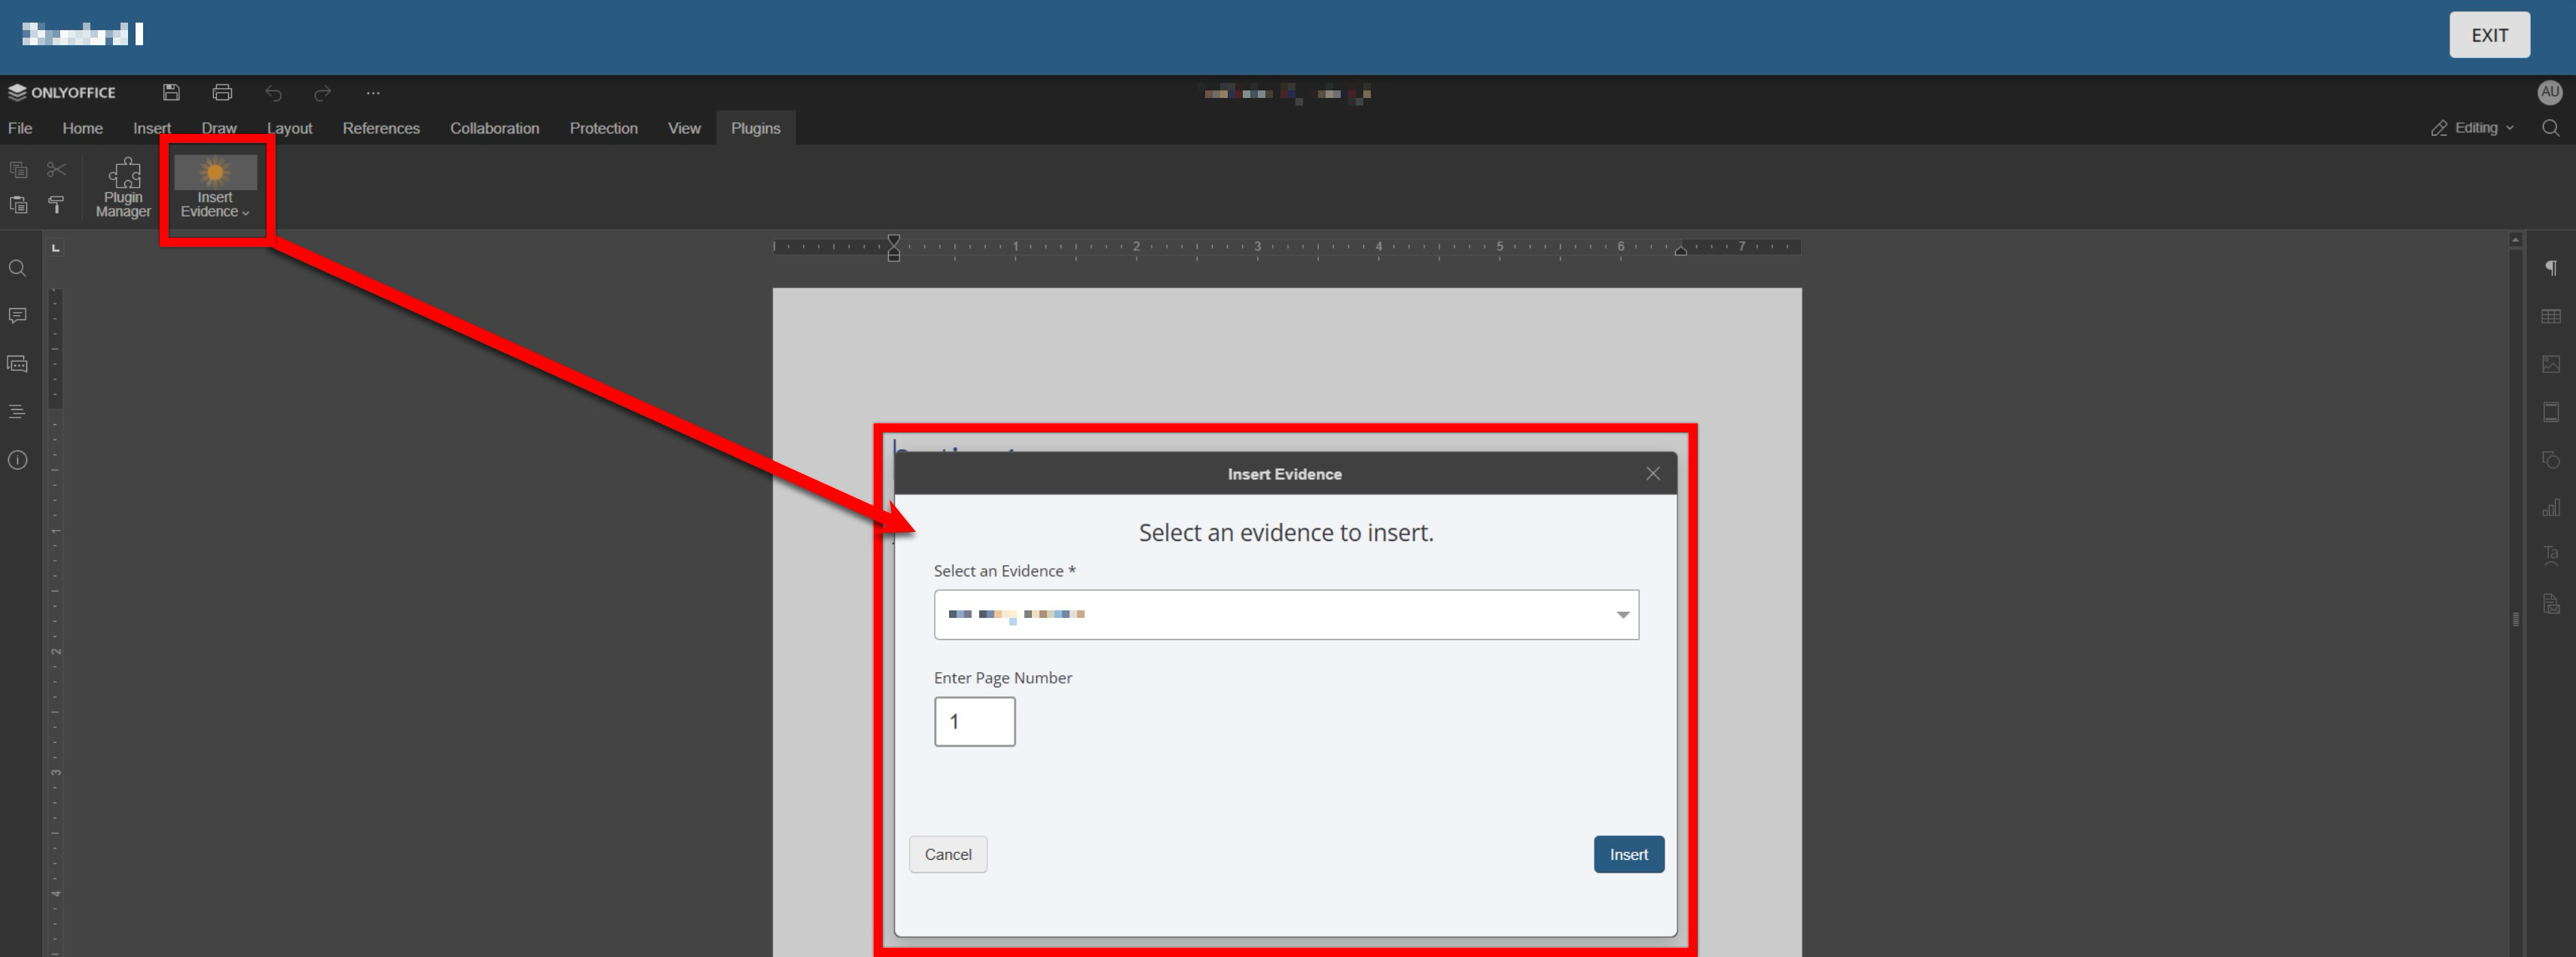Open the Select an Evidence combo box

(x=1286, y=615)
